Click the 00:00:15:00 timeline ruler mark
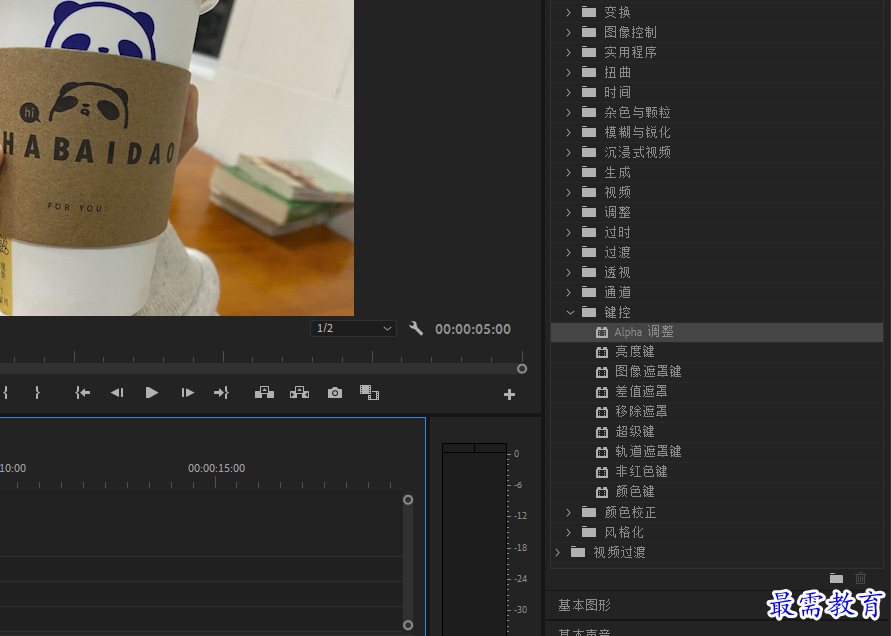 [x=216, y=468]
